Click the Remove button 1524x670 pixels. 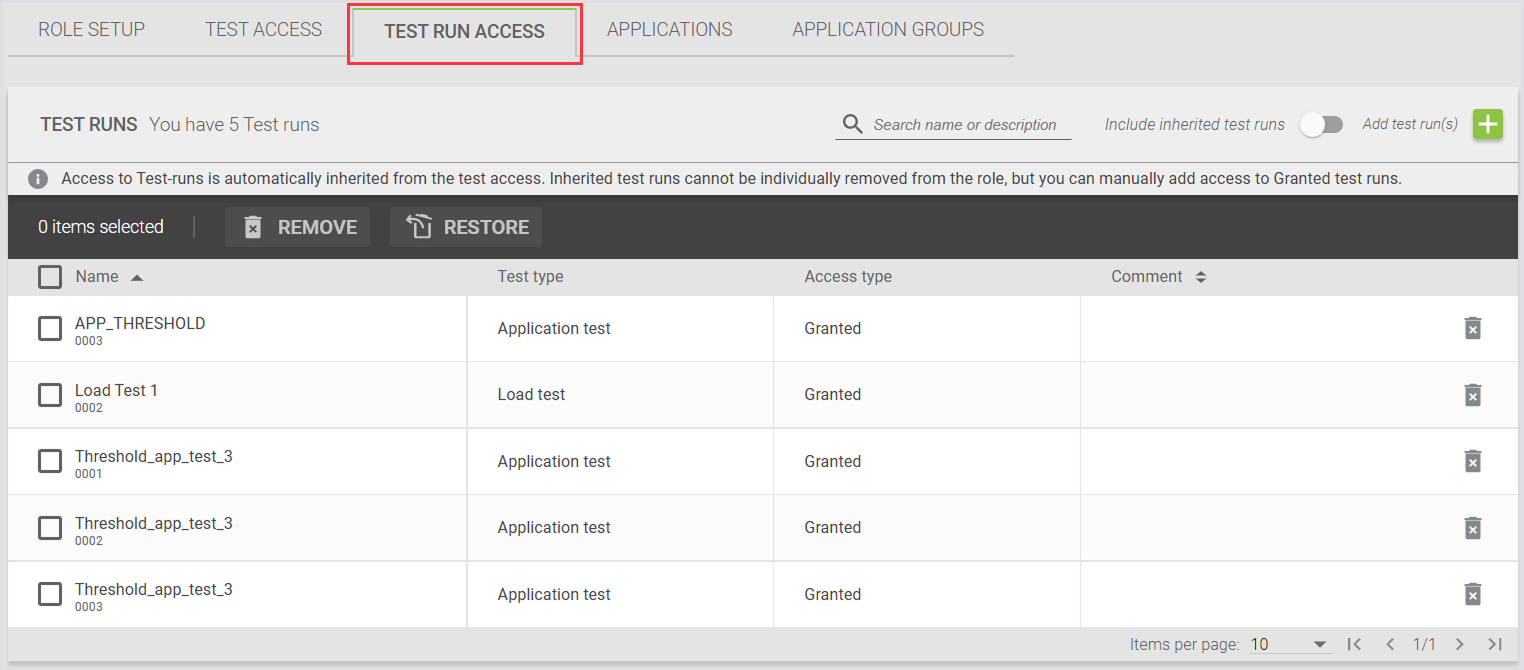[297, 227]
